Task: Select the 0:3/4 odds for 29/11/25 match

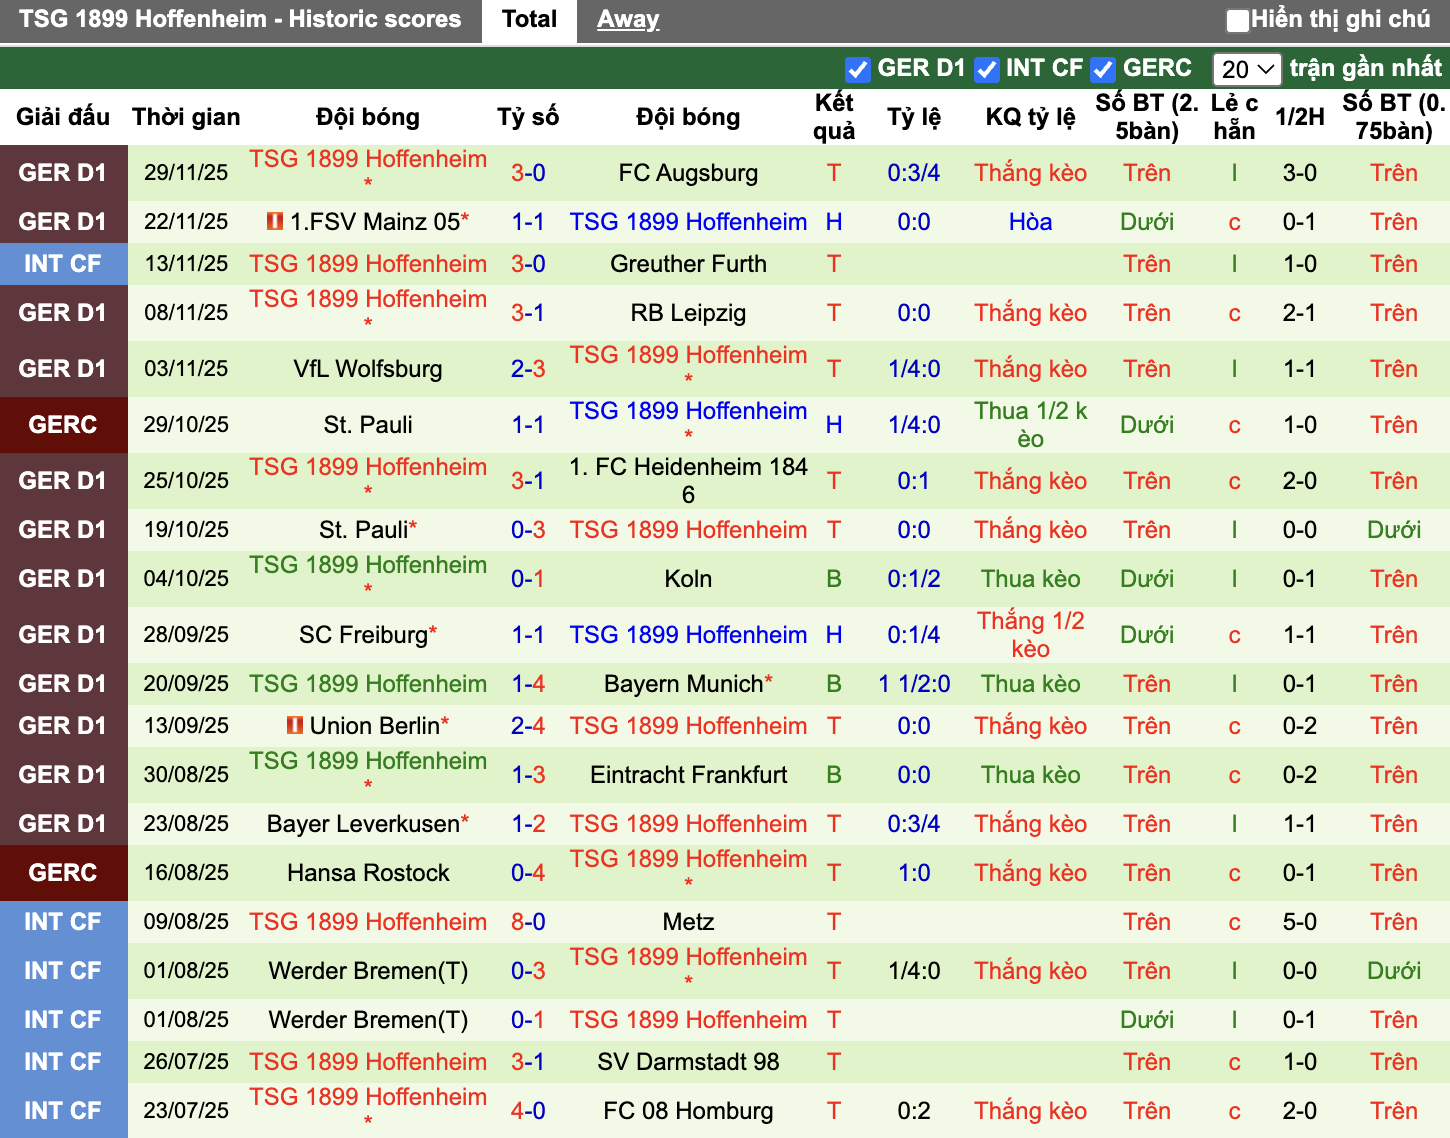Action: click(913, 173)
